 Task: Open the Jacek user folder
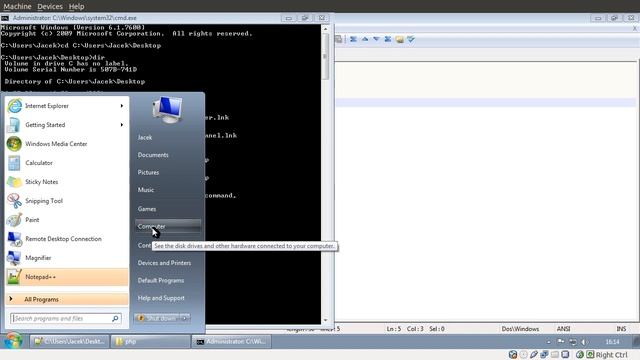[145, 138]
